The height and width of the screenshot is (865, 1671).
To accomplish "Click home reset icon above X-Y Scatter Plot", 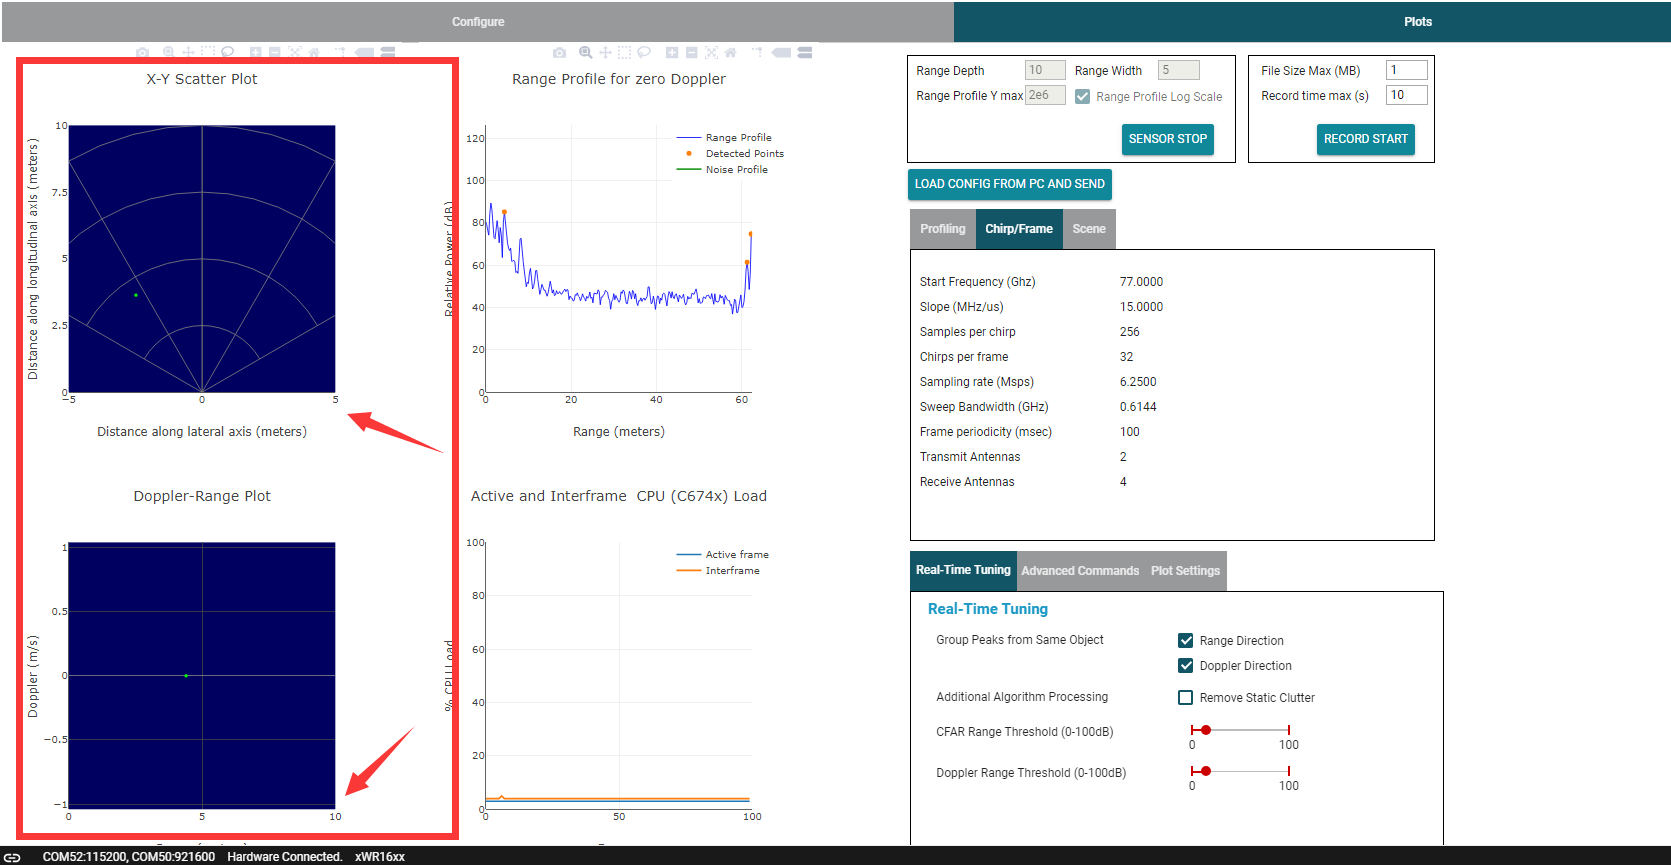I will coord(313,52).
